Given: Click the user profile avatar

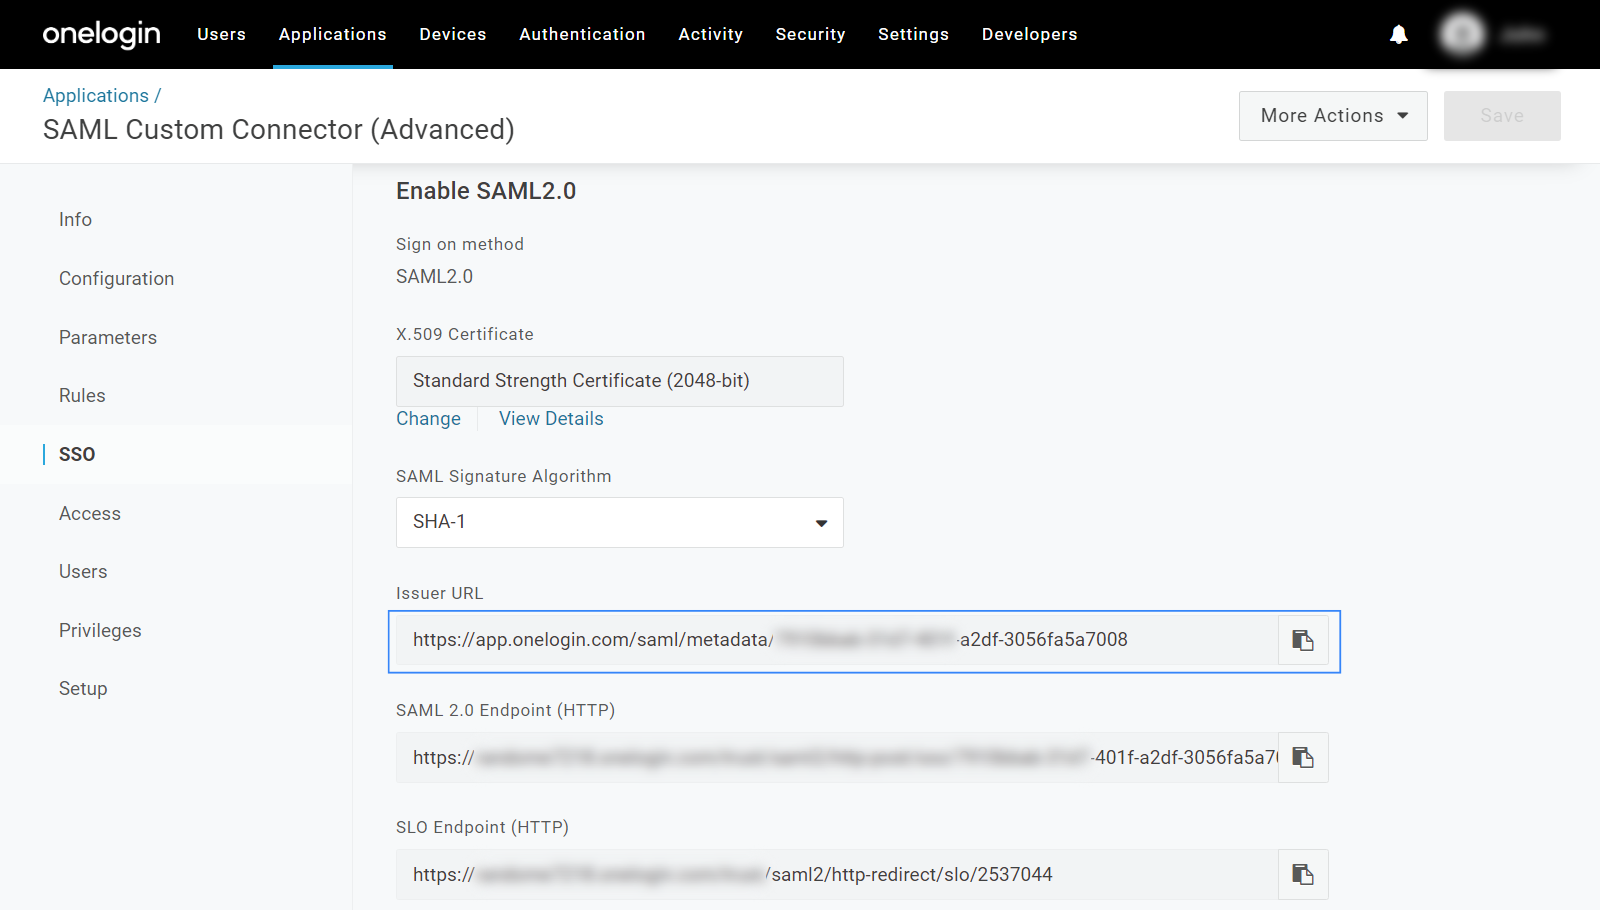Looking at the screenshot, I should [x=1462, y=35].
